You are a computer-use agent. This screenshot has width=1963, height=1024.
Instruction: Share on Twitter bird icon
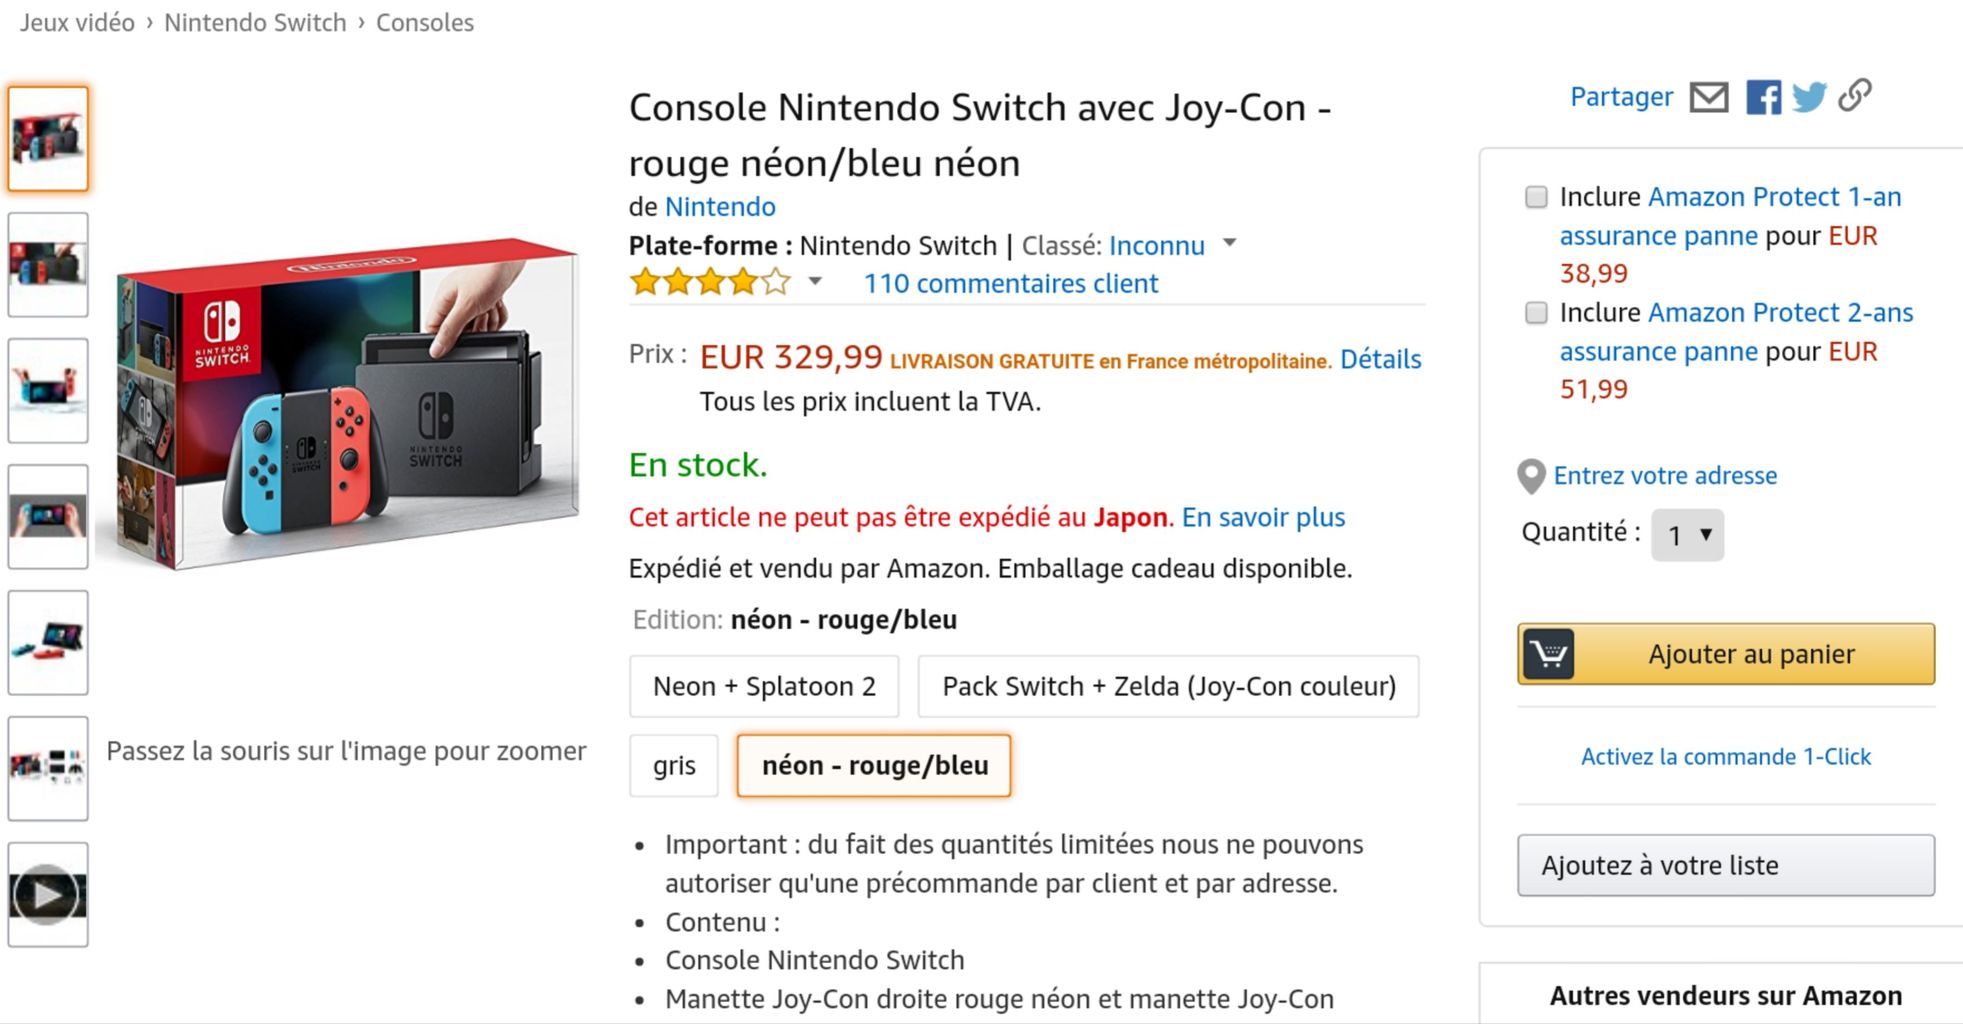pos(1809,97)
